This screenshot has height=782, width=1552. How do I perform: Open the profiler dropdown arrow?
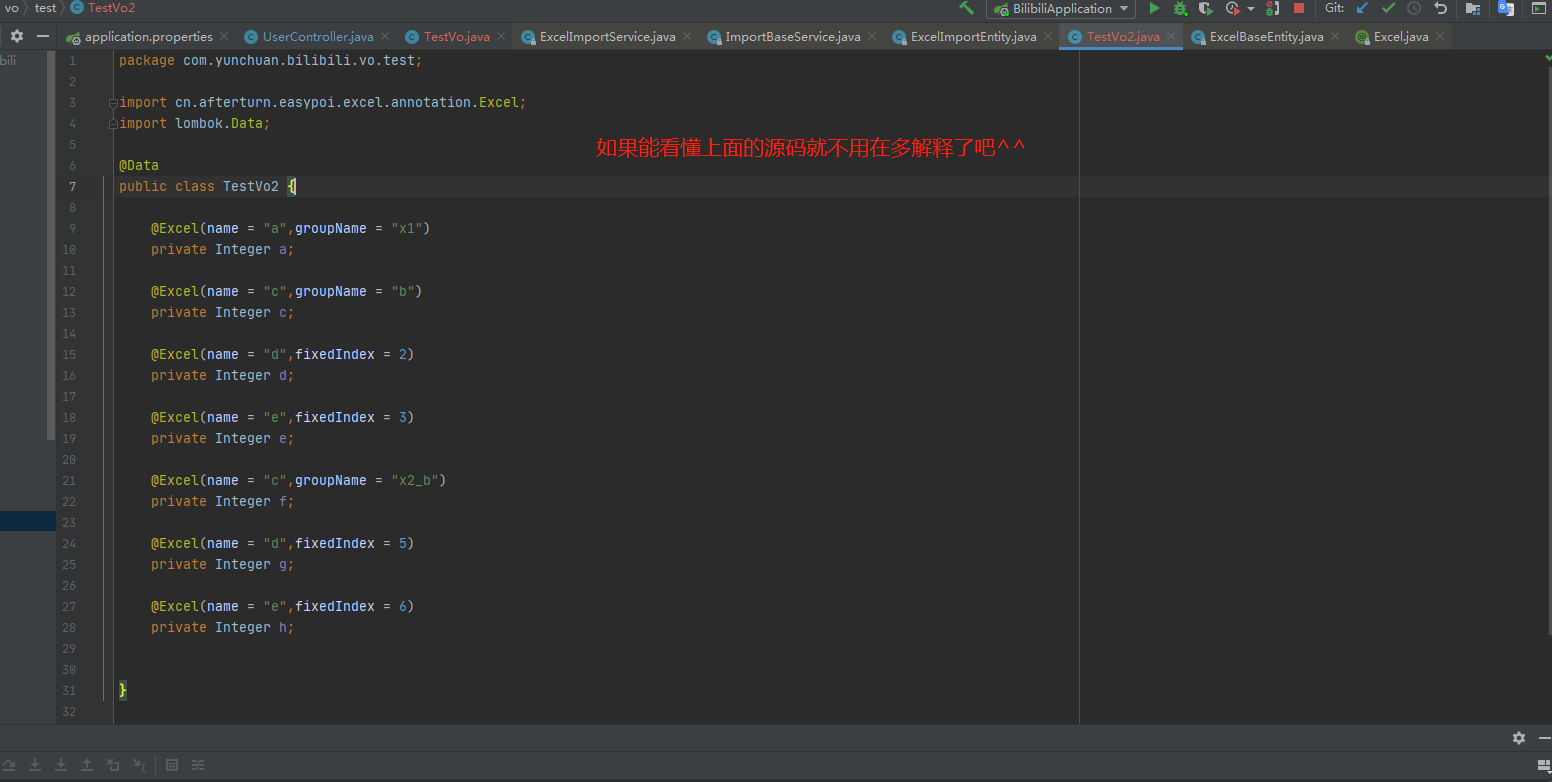(1250, 8)
